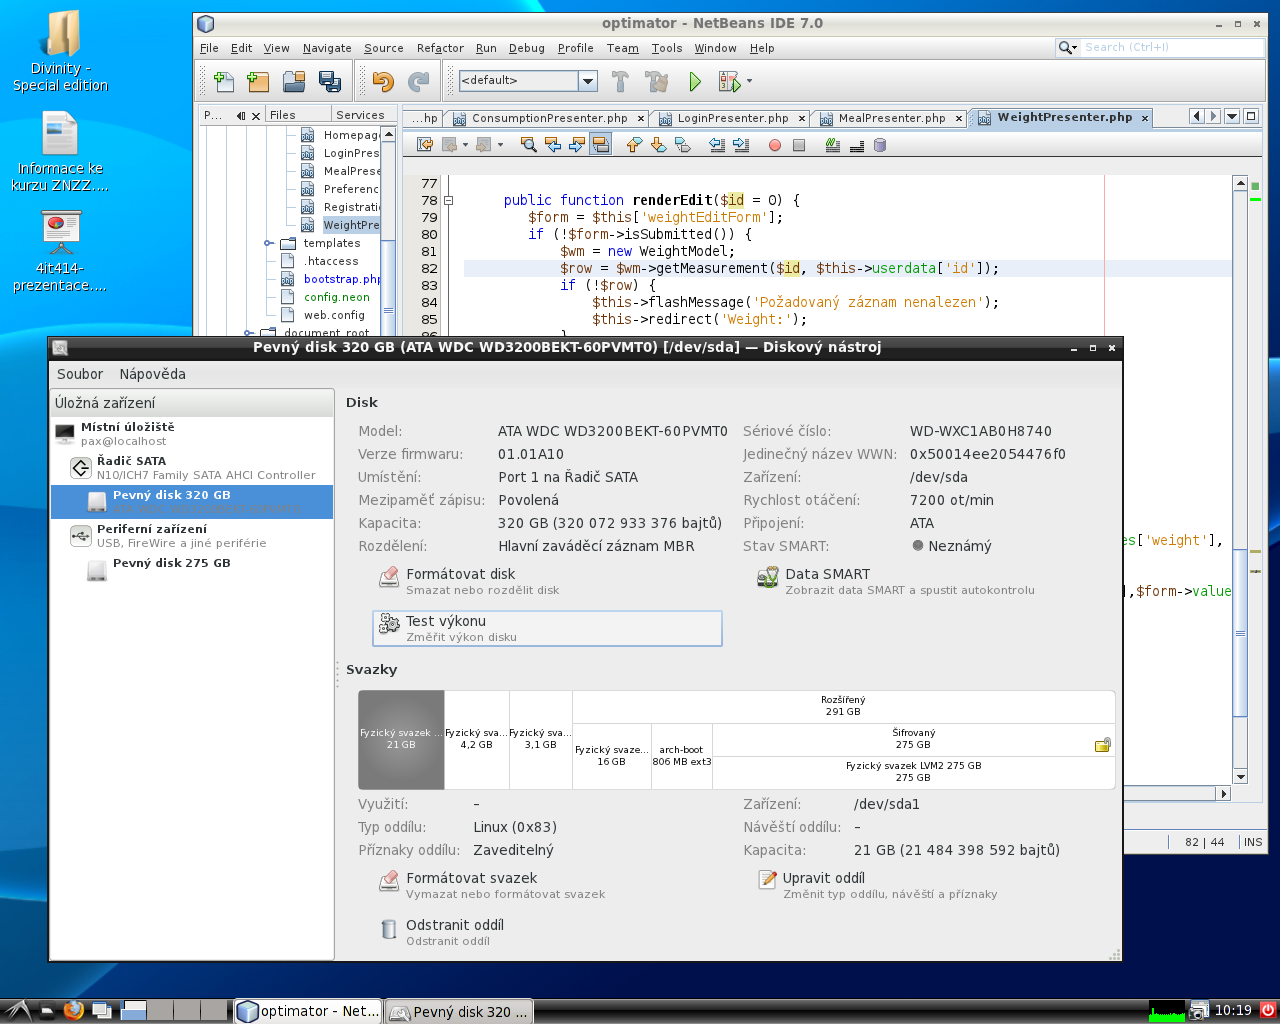Open Soubor menu in disk utility
This screenshot has width=1280, height=1024.
[80, 374]
